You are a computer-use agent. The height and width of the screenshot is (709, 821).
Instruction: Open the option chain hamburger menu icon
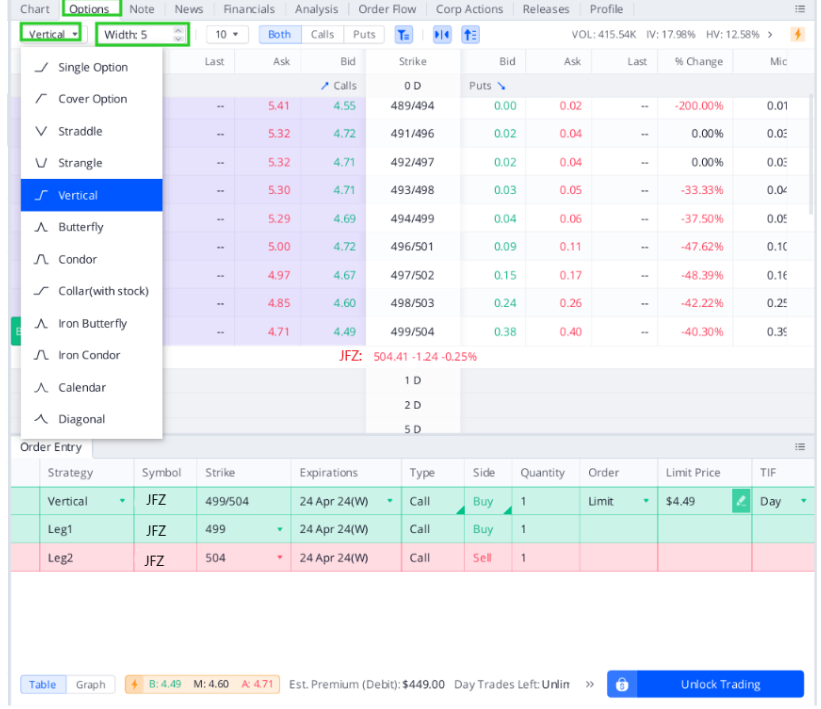point(800,9)
